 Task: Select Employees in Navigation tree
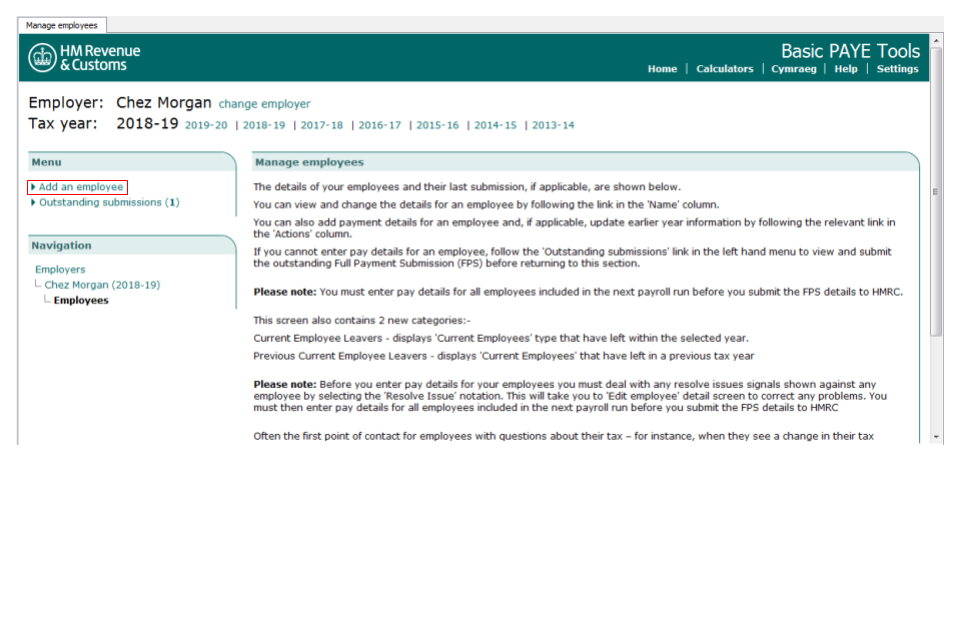pyautogui.click(x=81, y=301)
